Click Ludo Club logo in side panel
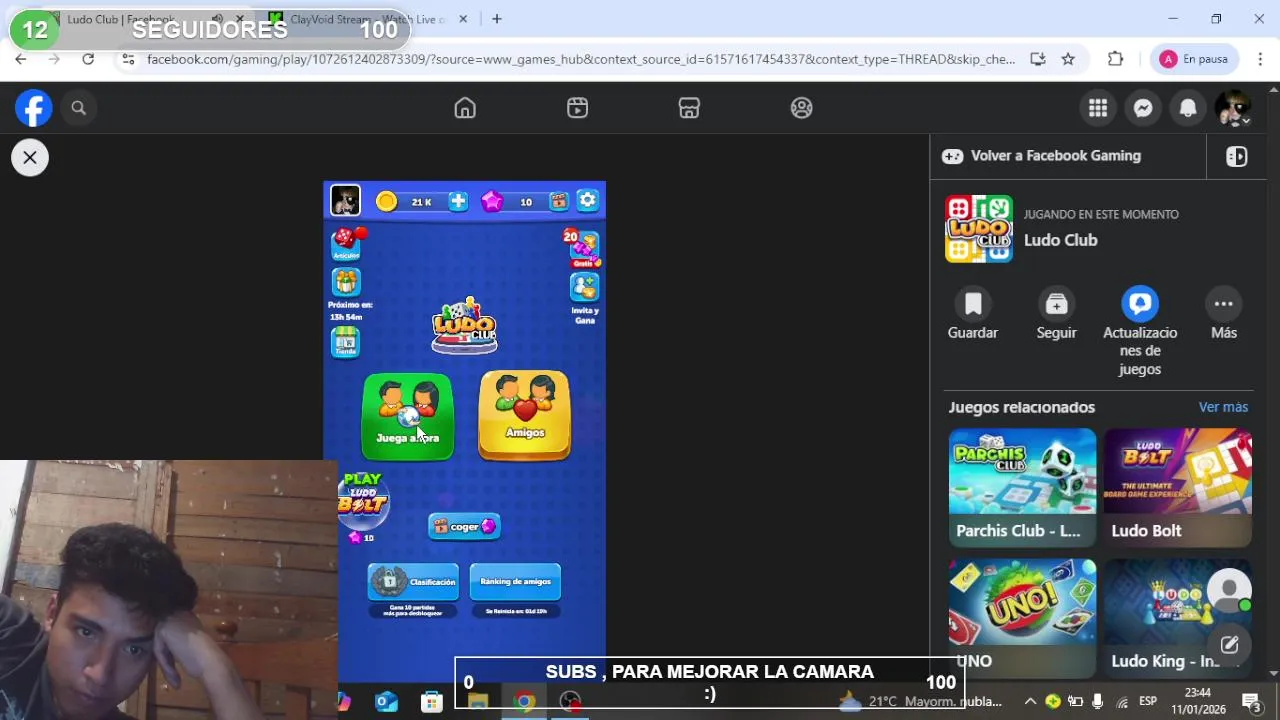The image size is (1280, 720). pyautogui.click(x=979, y=229)
